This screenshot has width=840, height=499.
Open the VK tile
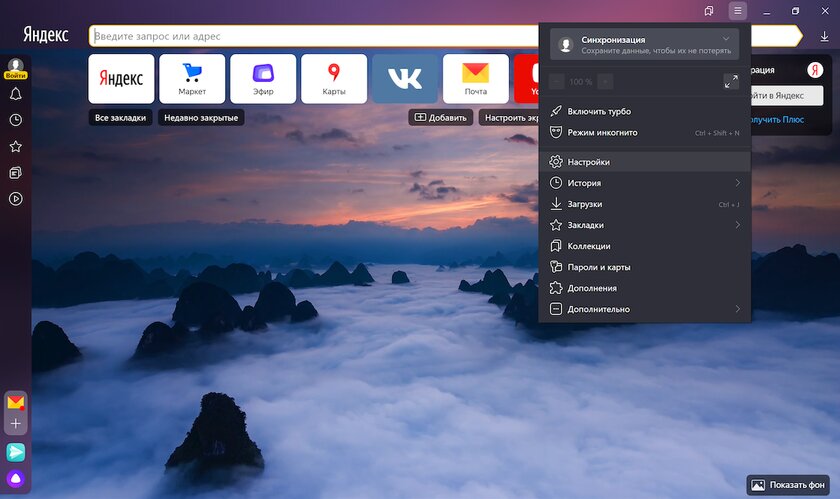[405, 79]
